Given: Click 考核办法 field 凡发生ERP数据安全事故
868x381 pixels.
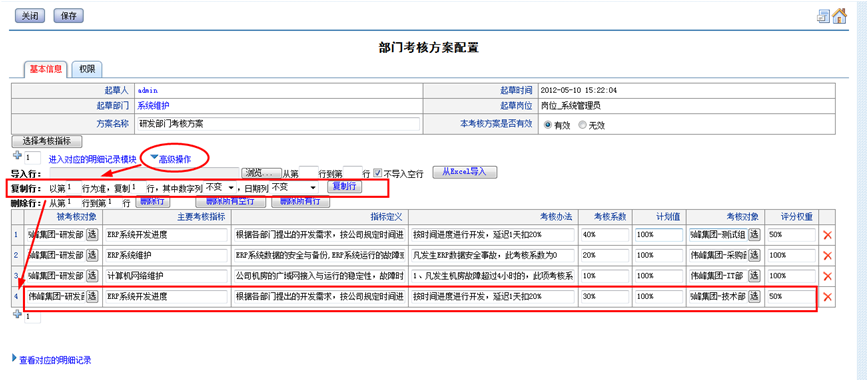Looking at the screenshot, I should 493,255.
